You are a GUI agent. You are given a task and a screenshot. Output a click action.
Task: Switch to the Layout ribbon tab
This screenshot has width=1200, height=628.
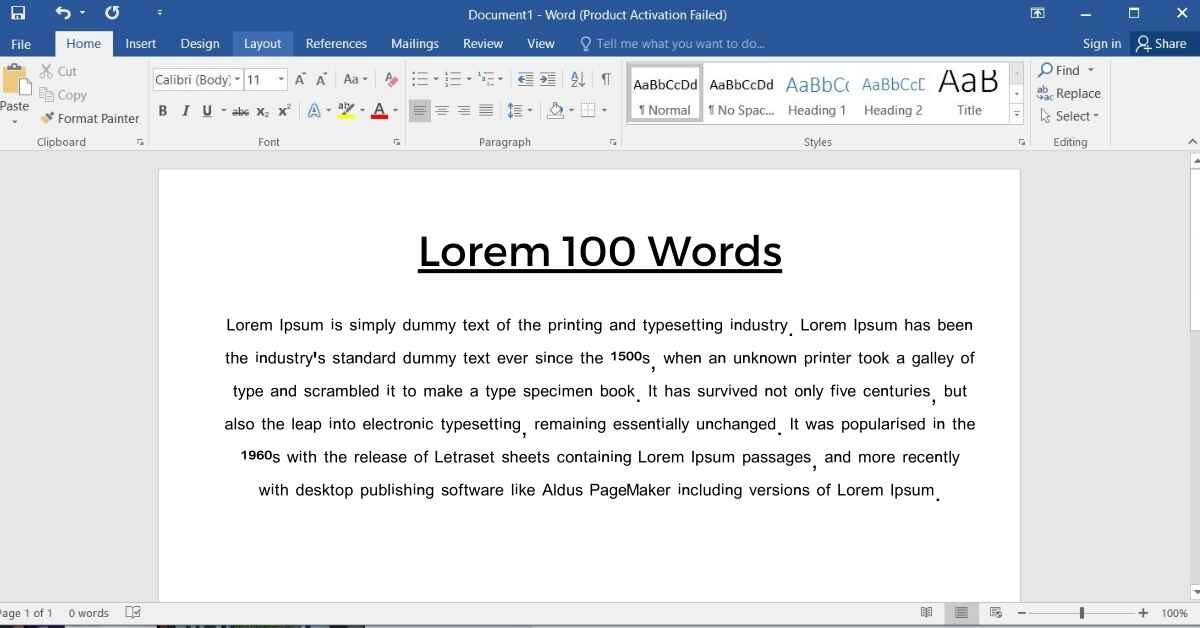click(262, 43)
